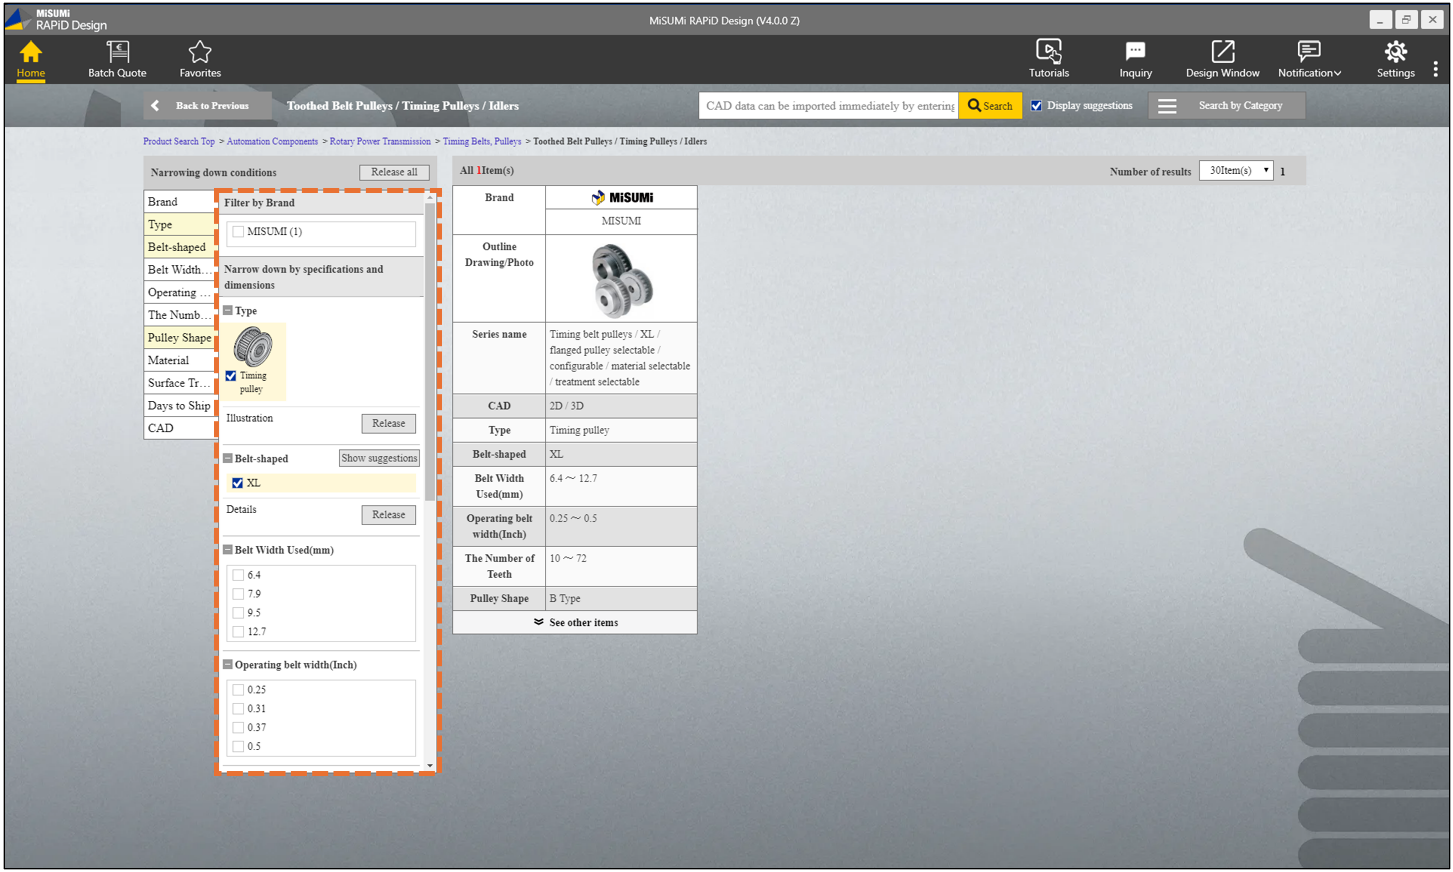The height and width of the screenshot is (872, 1453).
Task: Open the Home icon in the toolbar
Action: point(31,53)
